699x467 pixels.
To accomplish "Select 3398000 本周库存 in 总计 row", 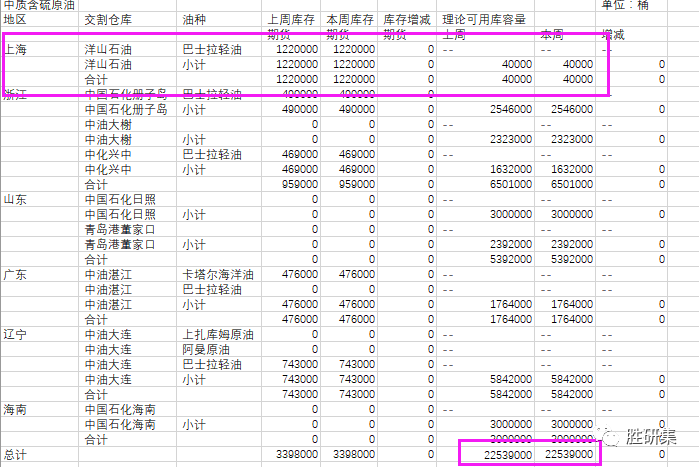I will [x=354, y=455].
